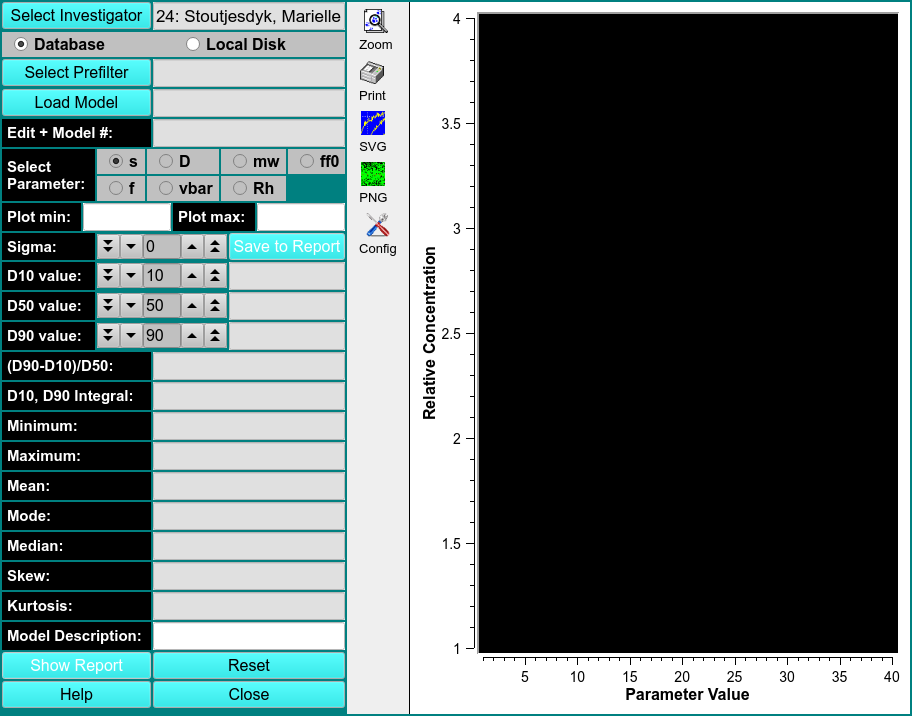Decrease D10 value with single down arrow
This screenshot has width=912, height=716.
click(x=130, y=276)
